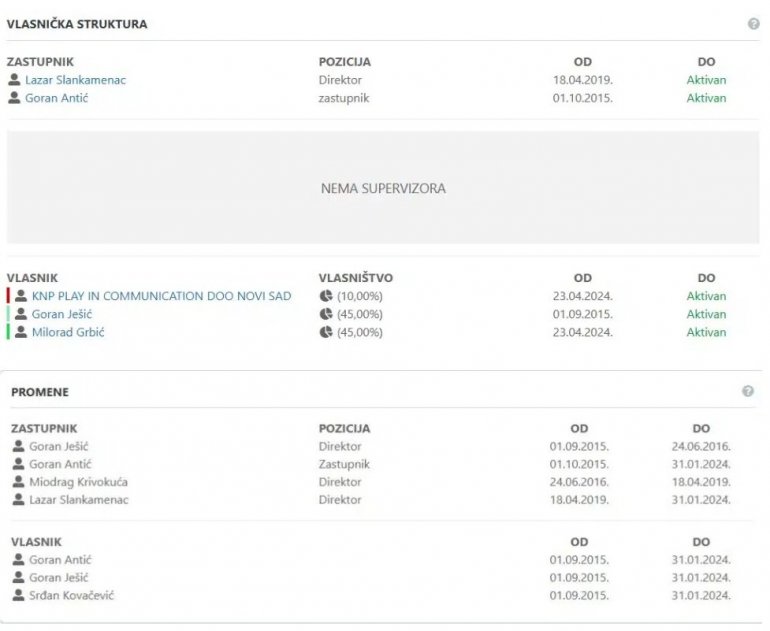
Task: Click person icon next to Milorad Grbić
Action: point(21,332)
